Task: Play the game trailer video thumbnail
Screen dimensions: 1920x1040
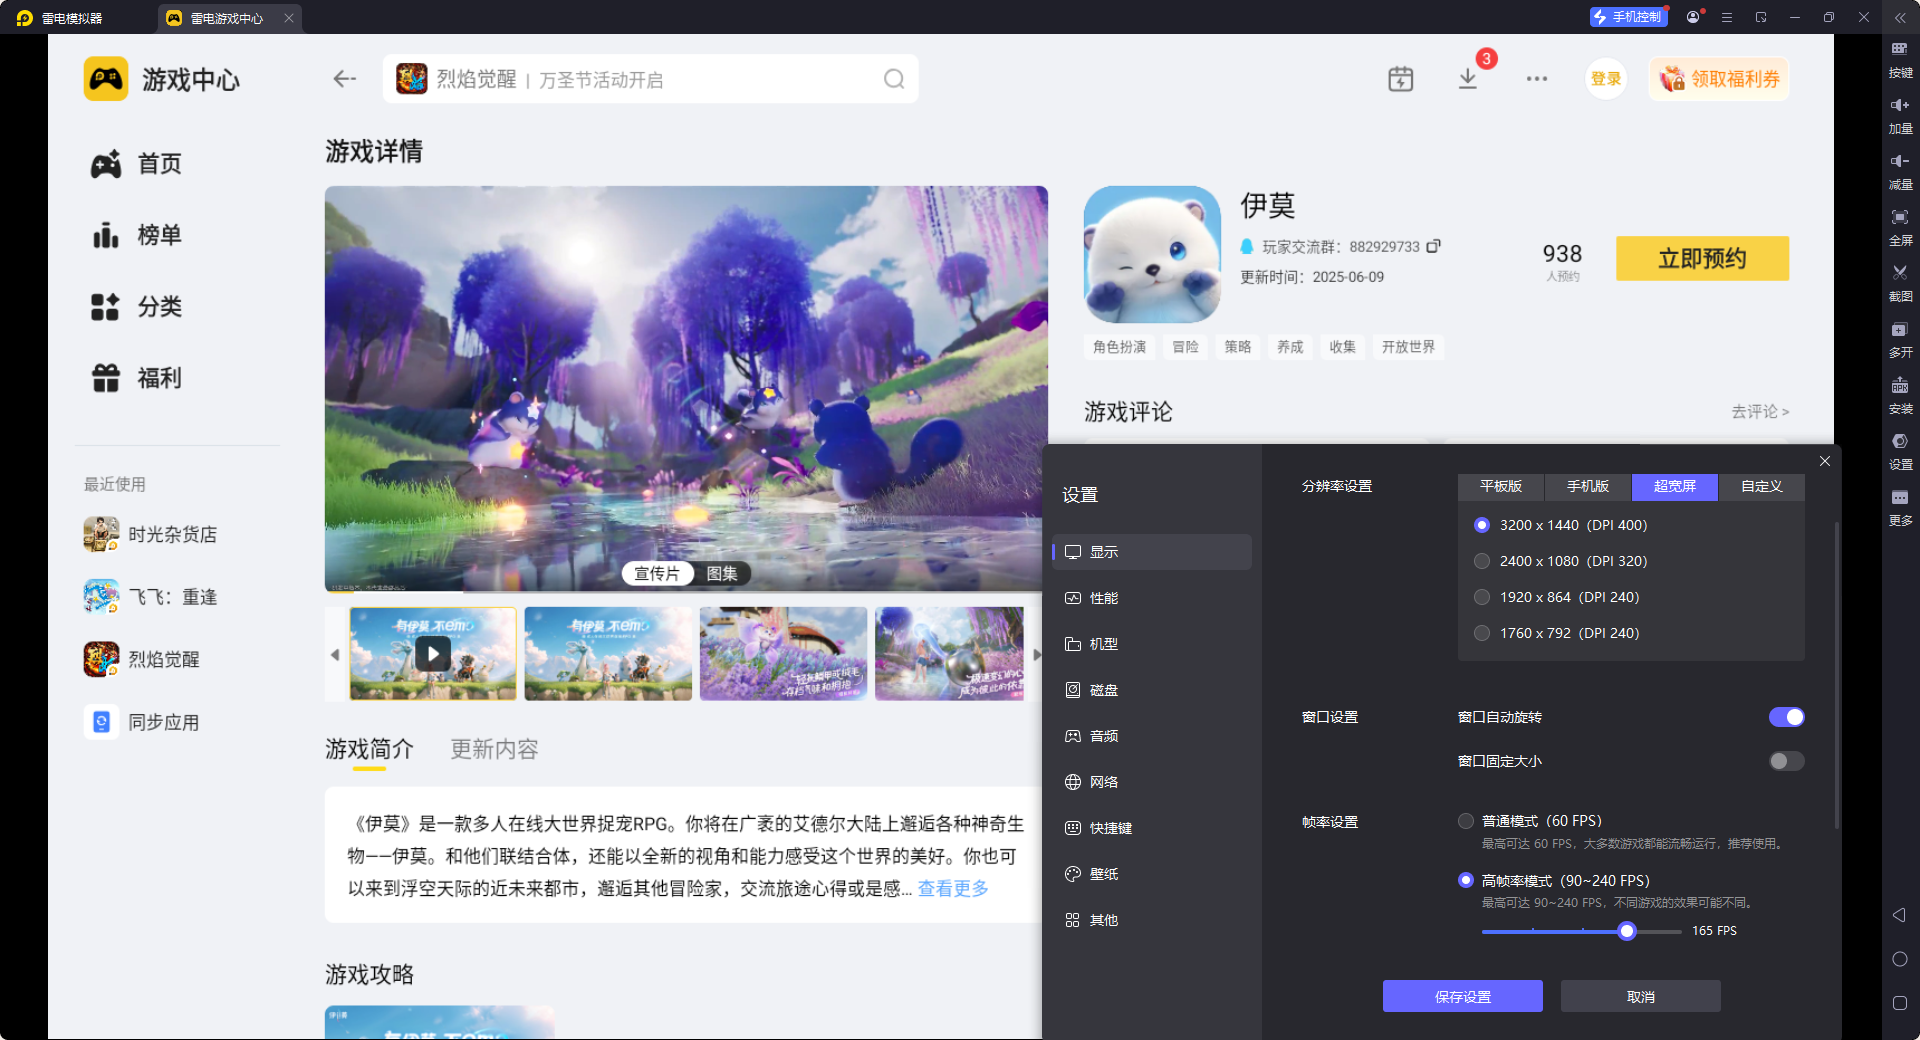Action: point(432,654)
